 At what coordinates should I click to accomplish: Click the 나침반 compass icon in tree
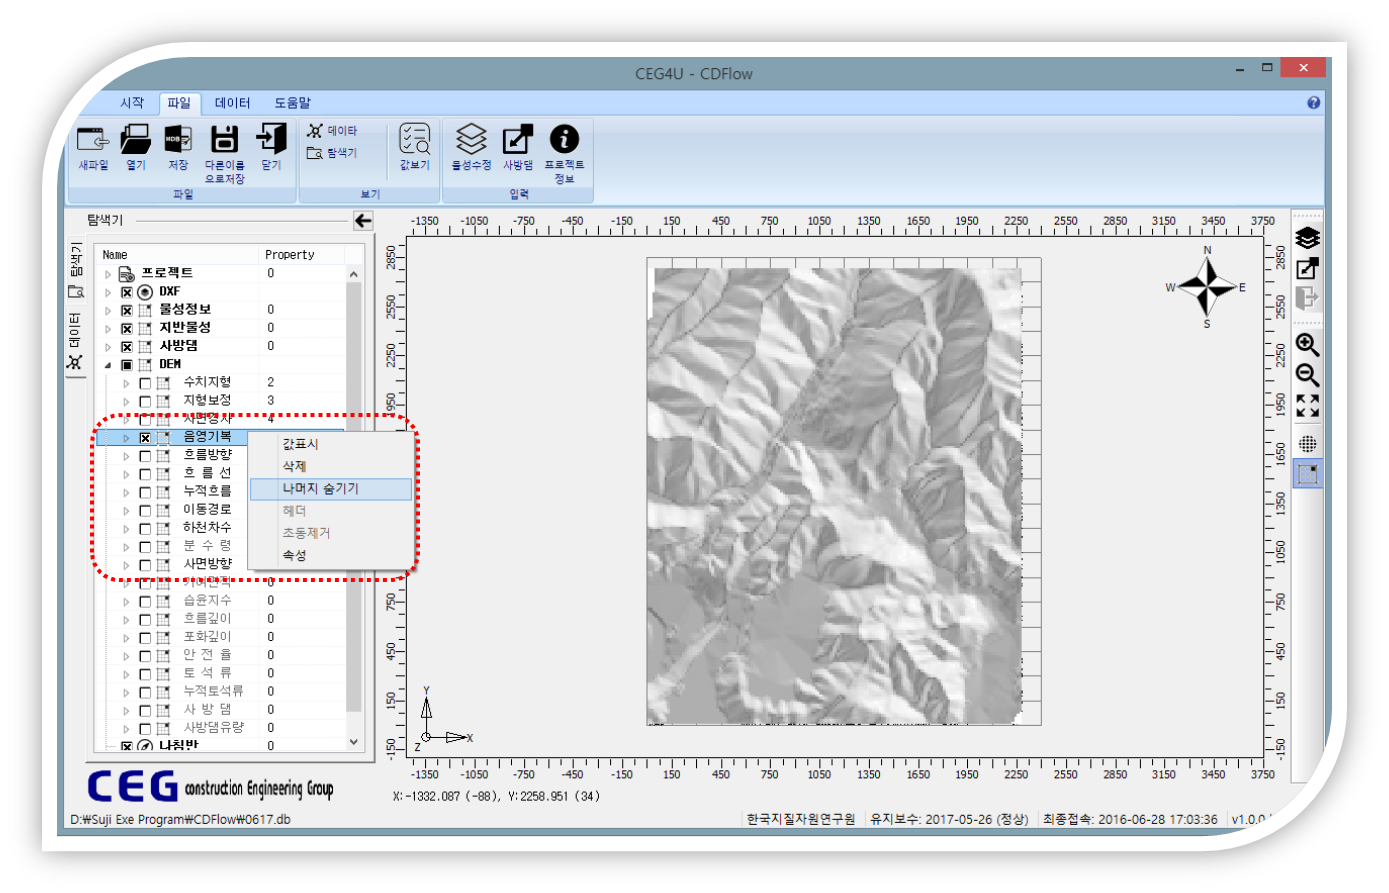(145, 746)
